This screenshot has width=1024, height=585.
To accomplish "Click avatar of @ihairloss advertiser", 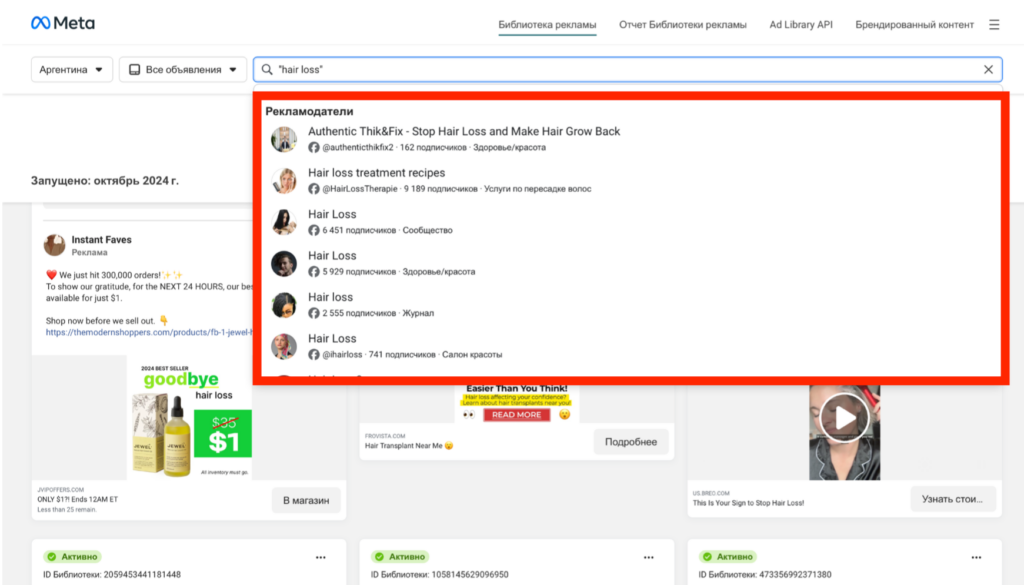I will (284, 347).
